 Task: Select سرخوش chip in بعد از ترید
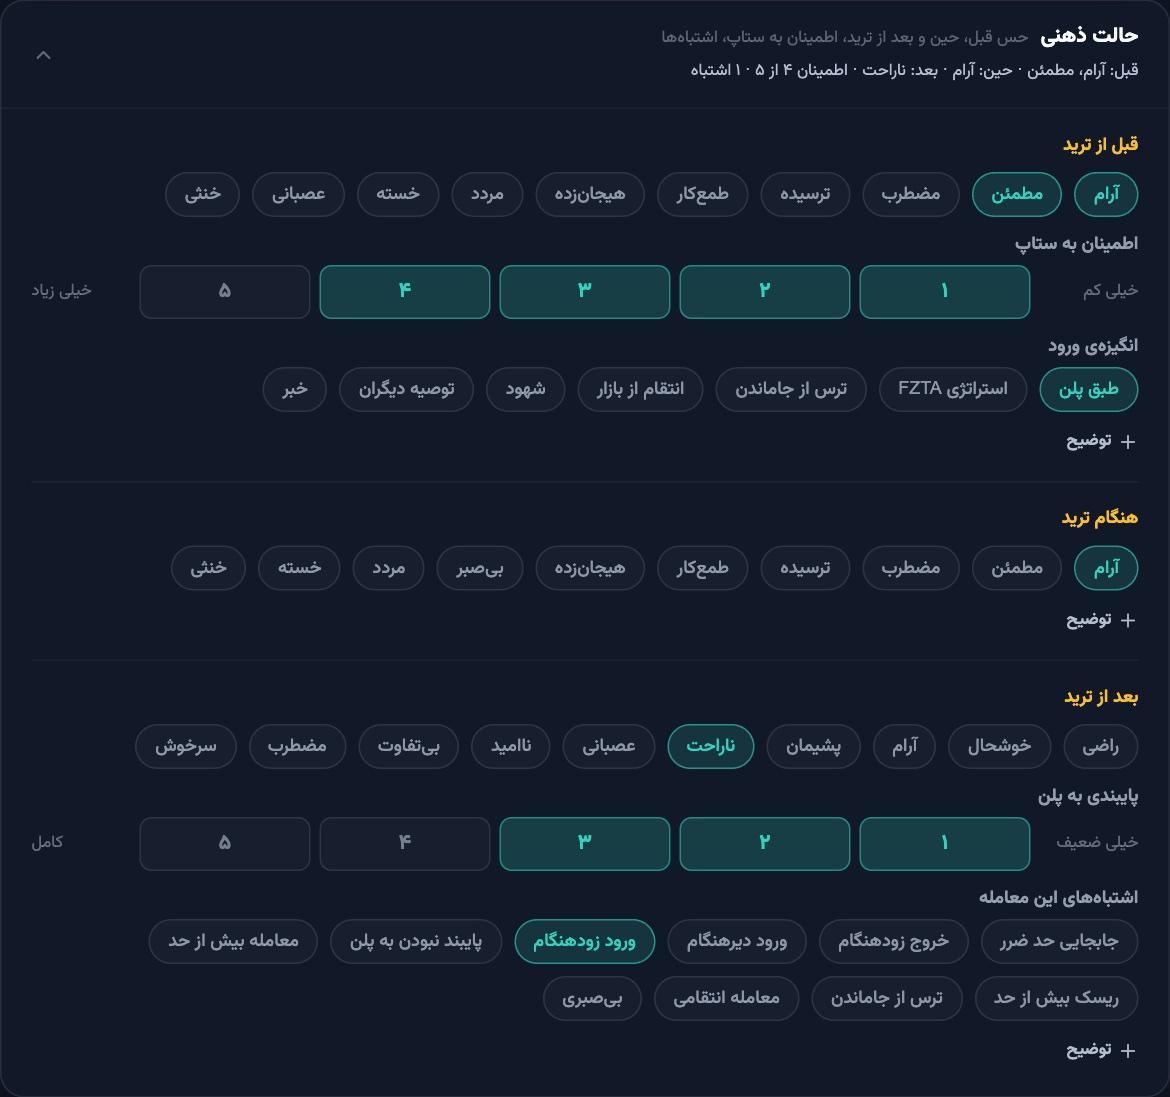[x=186, y=746]
